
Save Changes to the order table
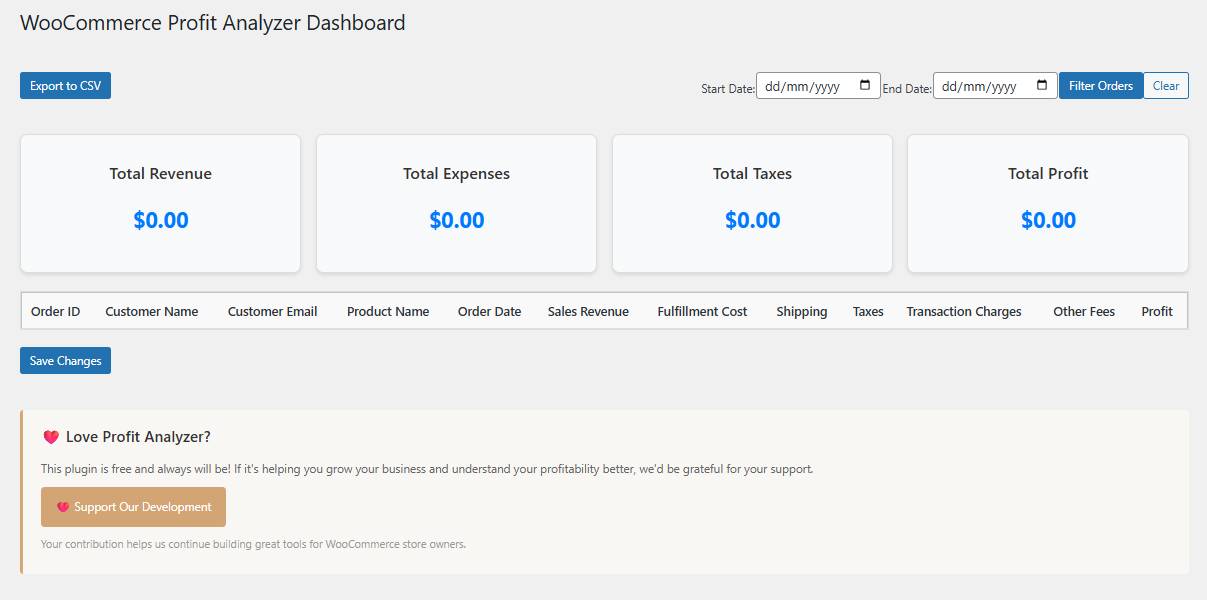64,360
